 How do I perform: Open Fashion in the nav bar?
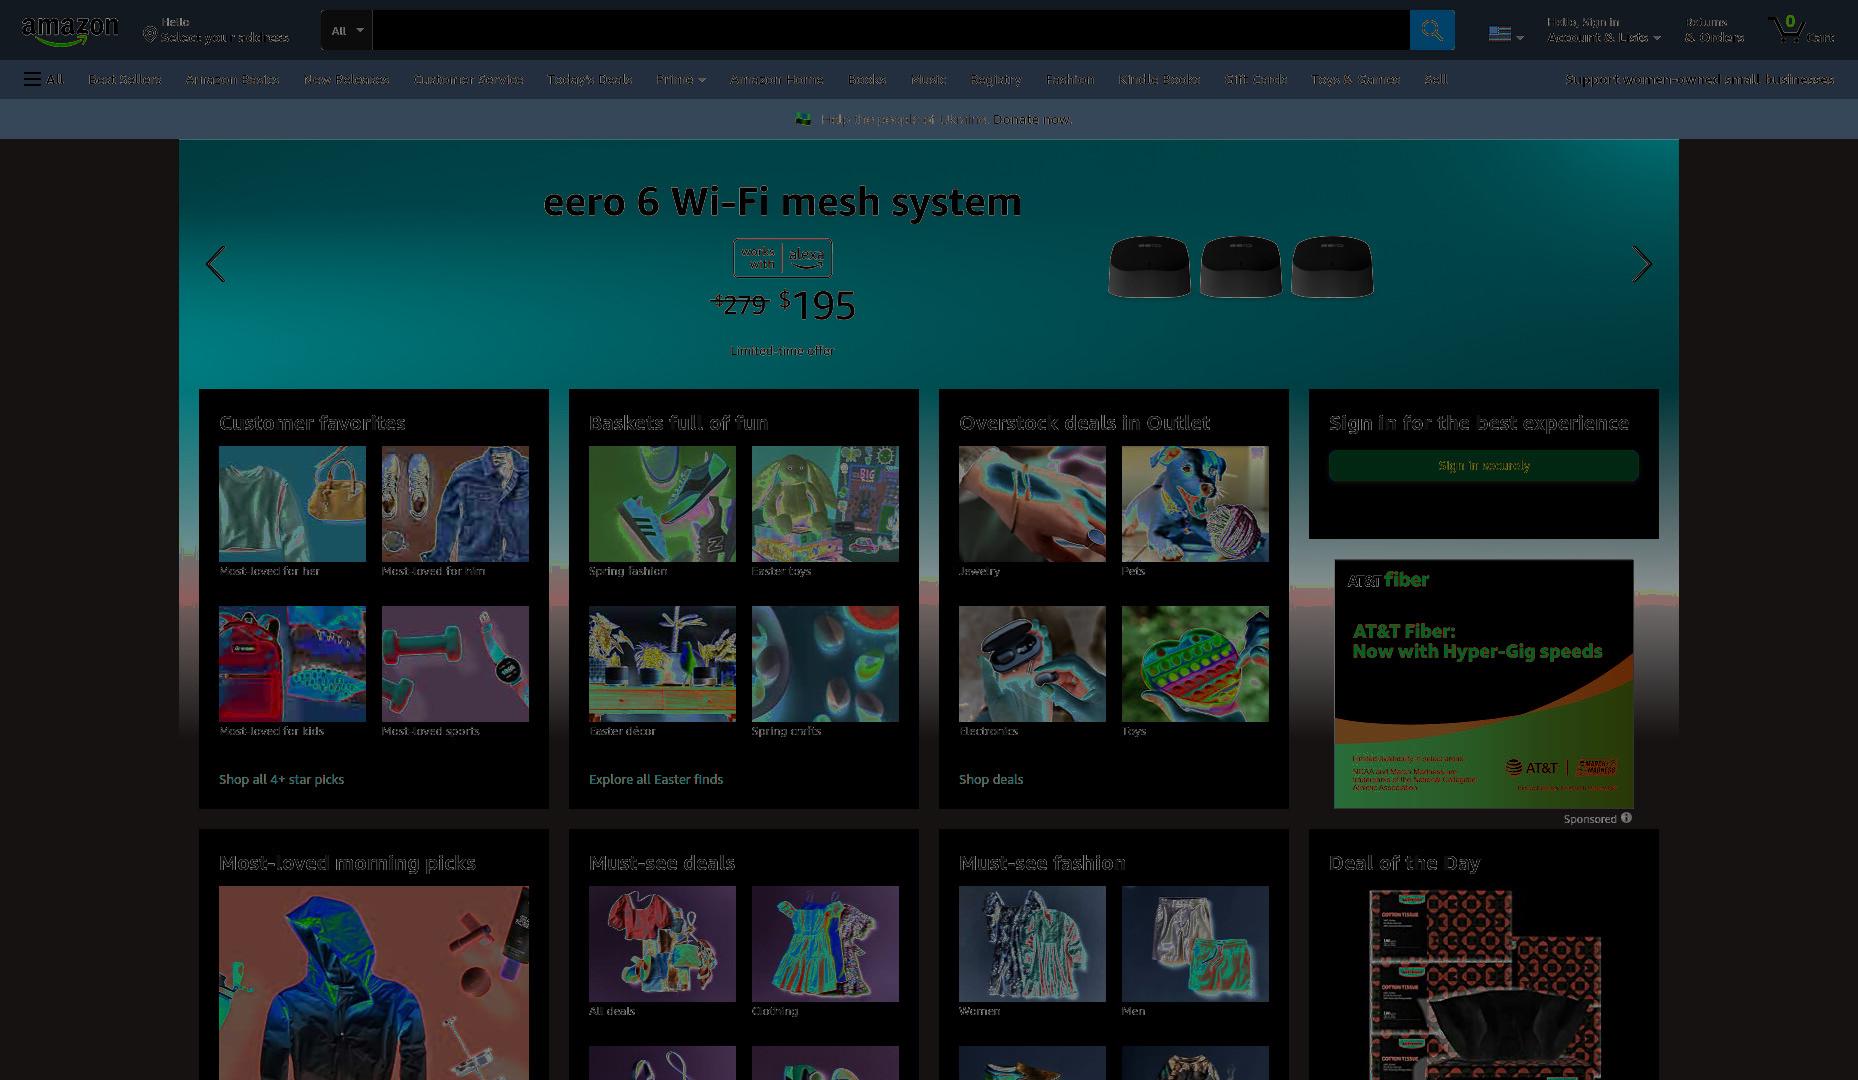pos(1070,79)
